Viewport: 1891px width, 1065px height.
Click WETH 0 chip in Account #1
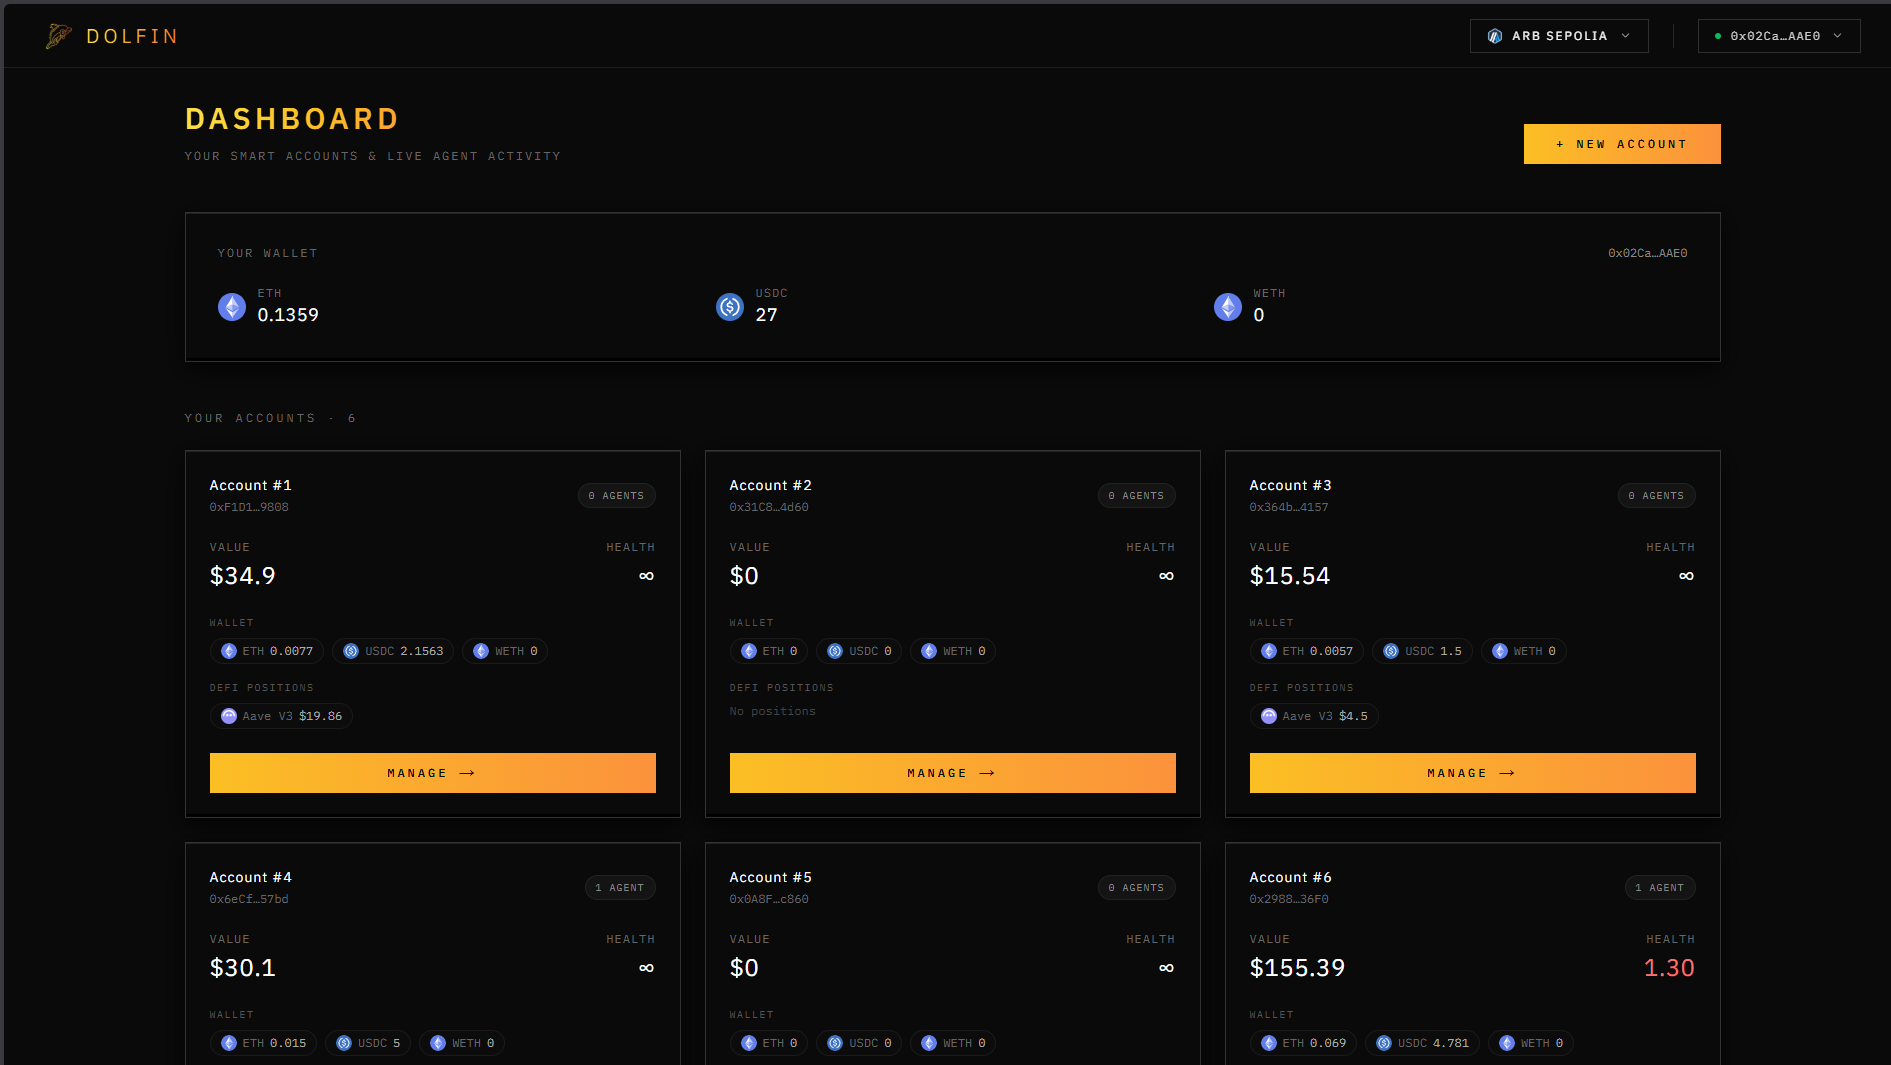click(505, 651)
